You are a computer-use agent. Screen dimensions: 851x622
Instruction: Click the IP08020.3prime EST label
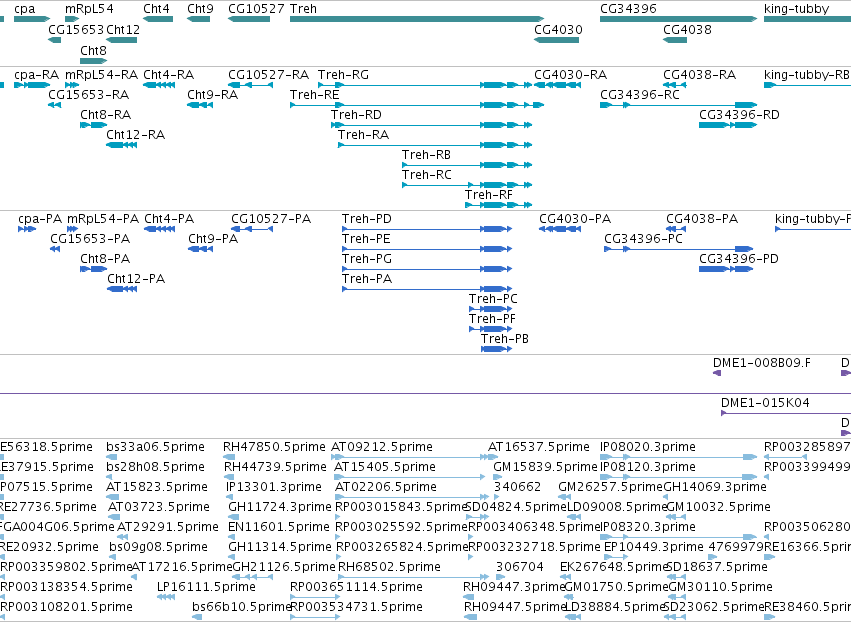point(648,447)
